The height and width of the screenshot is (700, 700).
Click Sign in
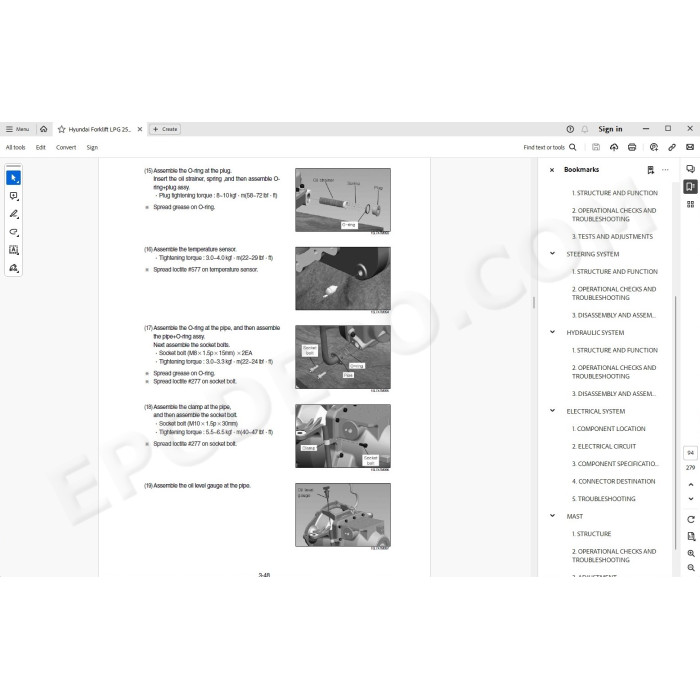pyautogui.click(x=610, y=129)
